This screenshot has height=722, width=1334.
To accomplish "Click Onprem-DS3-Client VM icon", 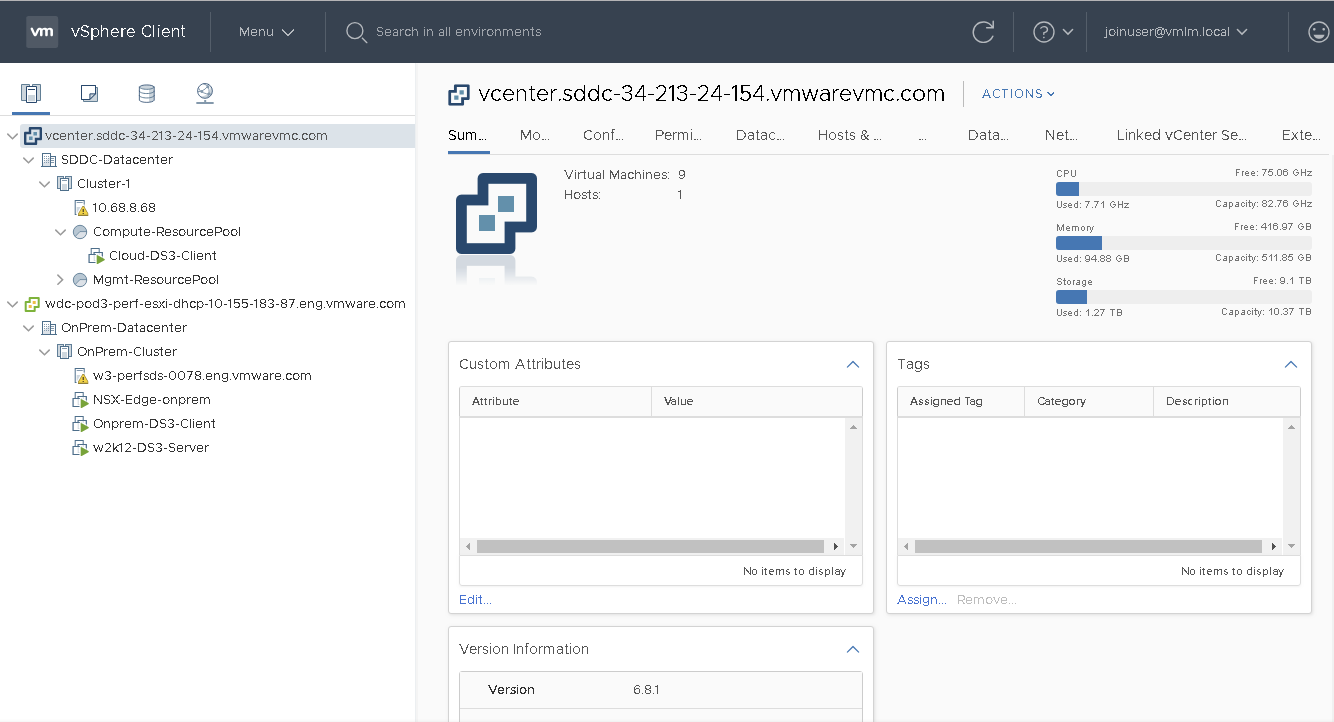I will click(81, 424).
